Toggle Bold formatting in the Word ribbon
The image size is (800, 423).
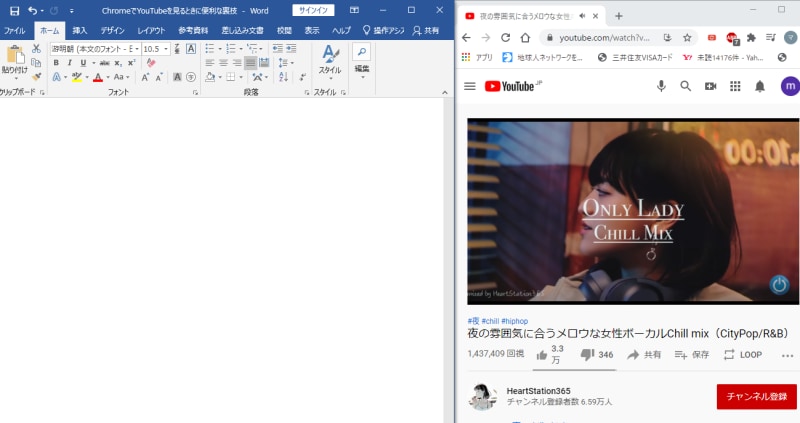click(56, 63)
